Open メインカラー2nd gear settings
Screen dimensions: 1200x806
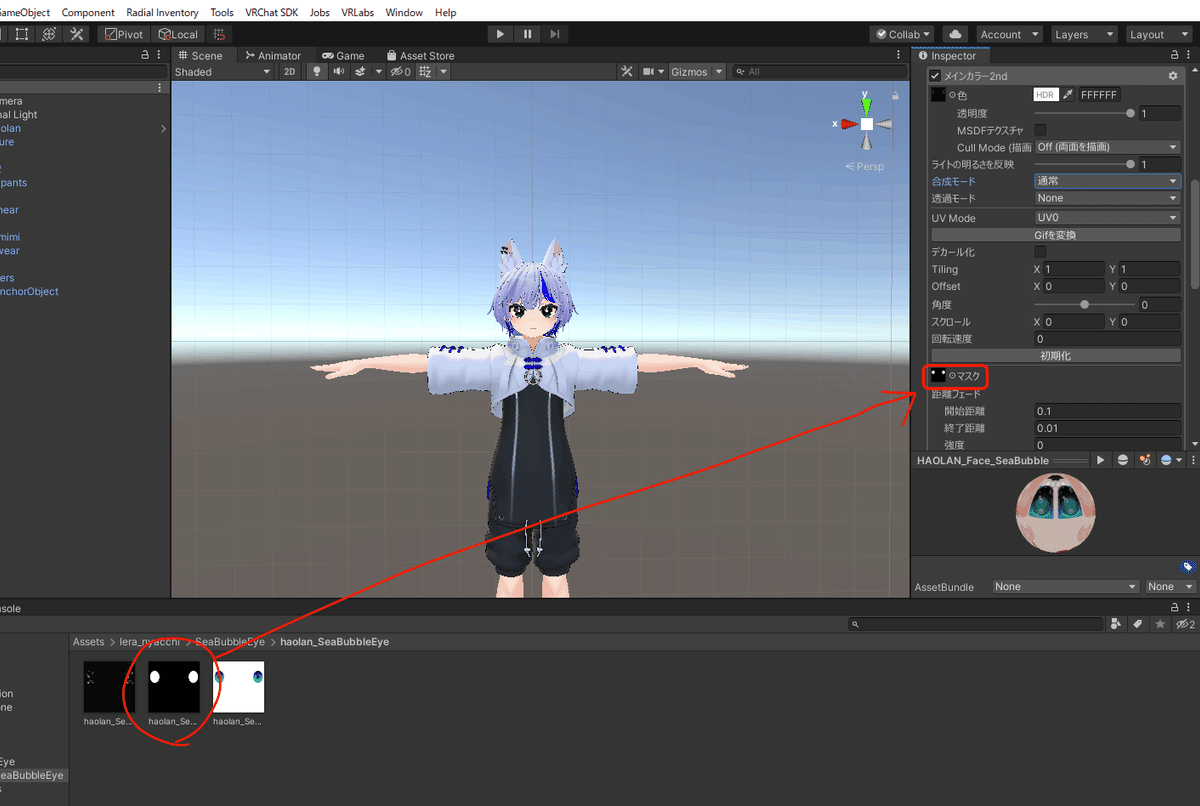(1173, 76)
